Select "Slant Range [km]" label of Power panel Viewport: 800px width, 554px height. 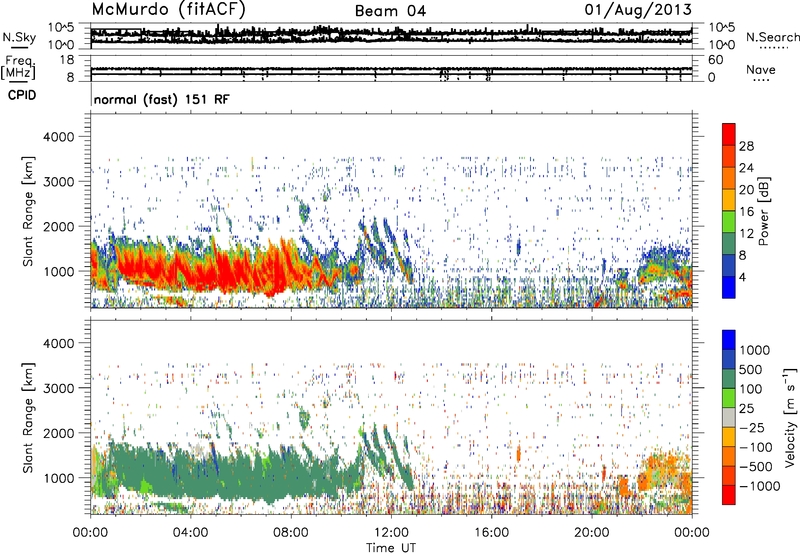point(28,211)
